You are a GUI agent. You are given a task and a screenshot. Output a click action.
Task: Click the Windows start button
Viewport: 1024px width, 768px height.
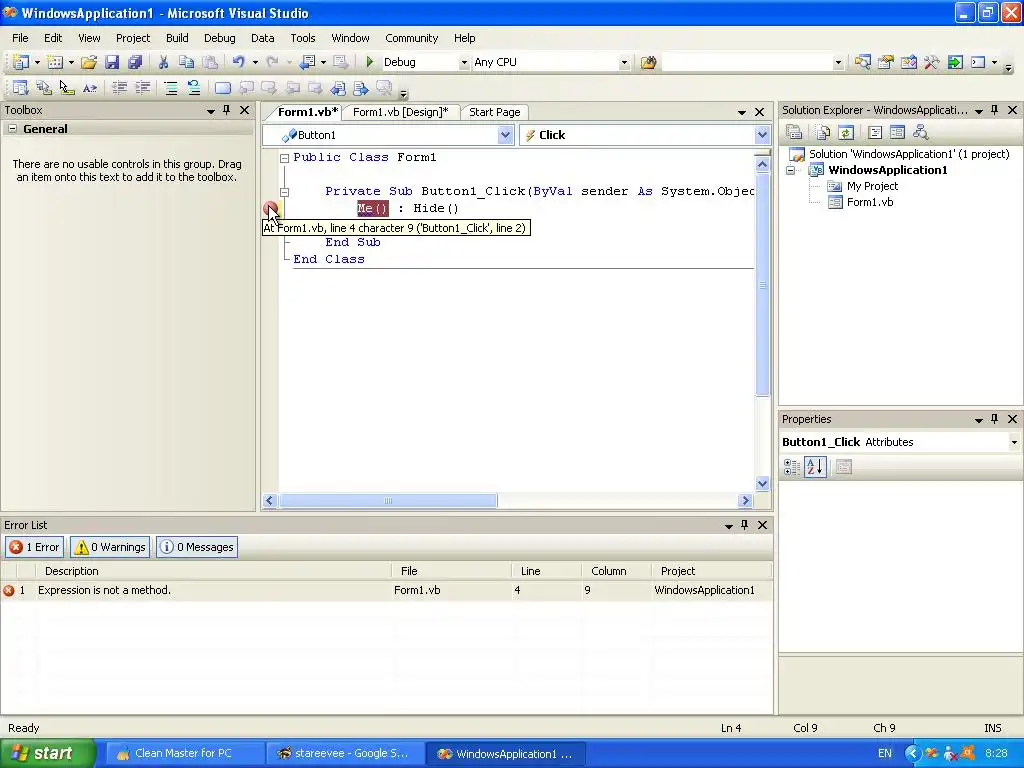(x=48, y=754)
